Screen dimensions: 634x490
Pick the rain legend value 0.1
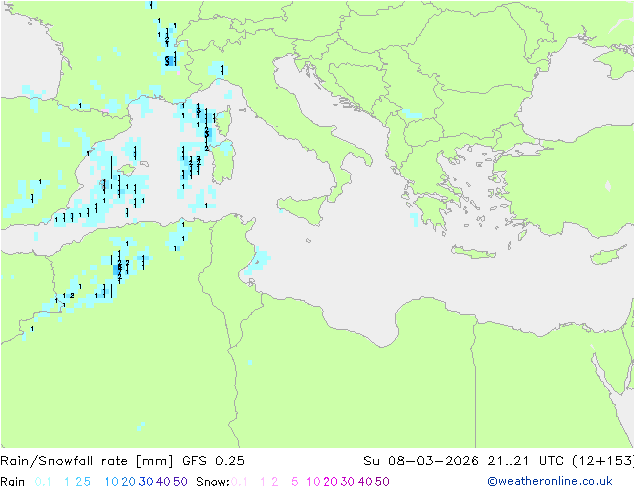tap(43, 482)
